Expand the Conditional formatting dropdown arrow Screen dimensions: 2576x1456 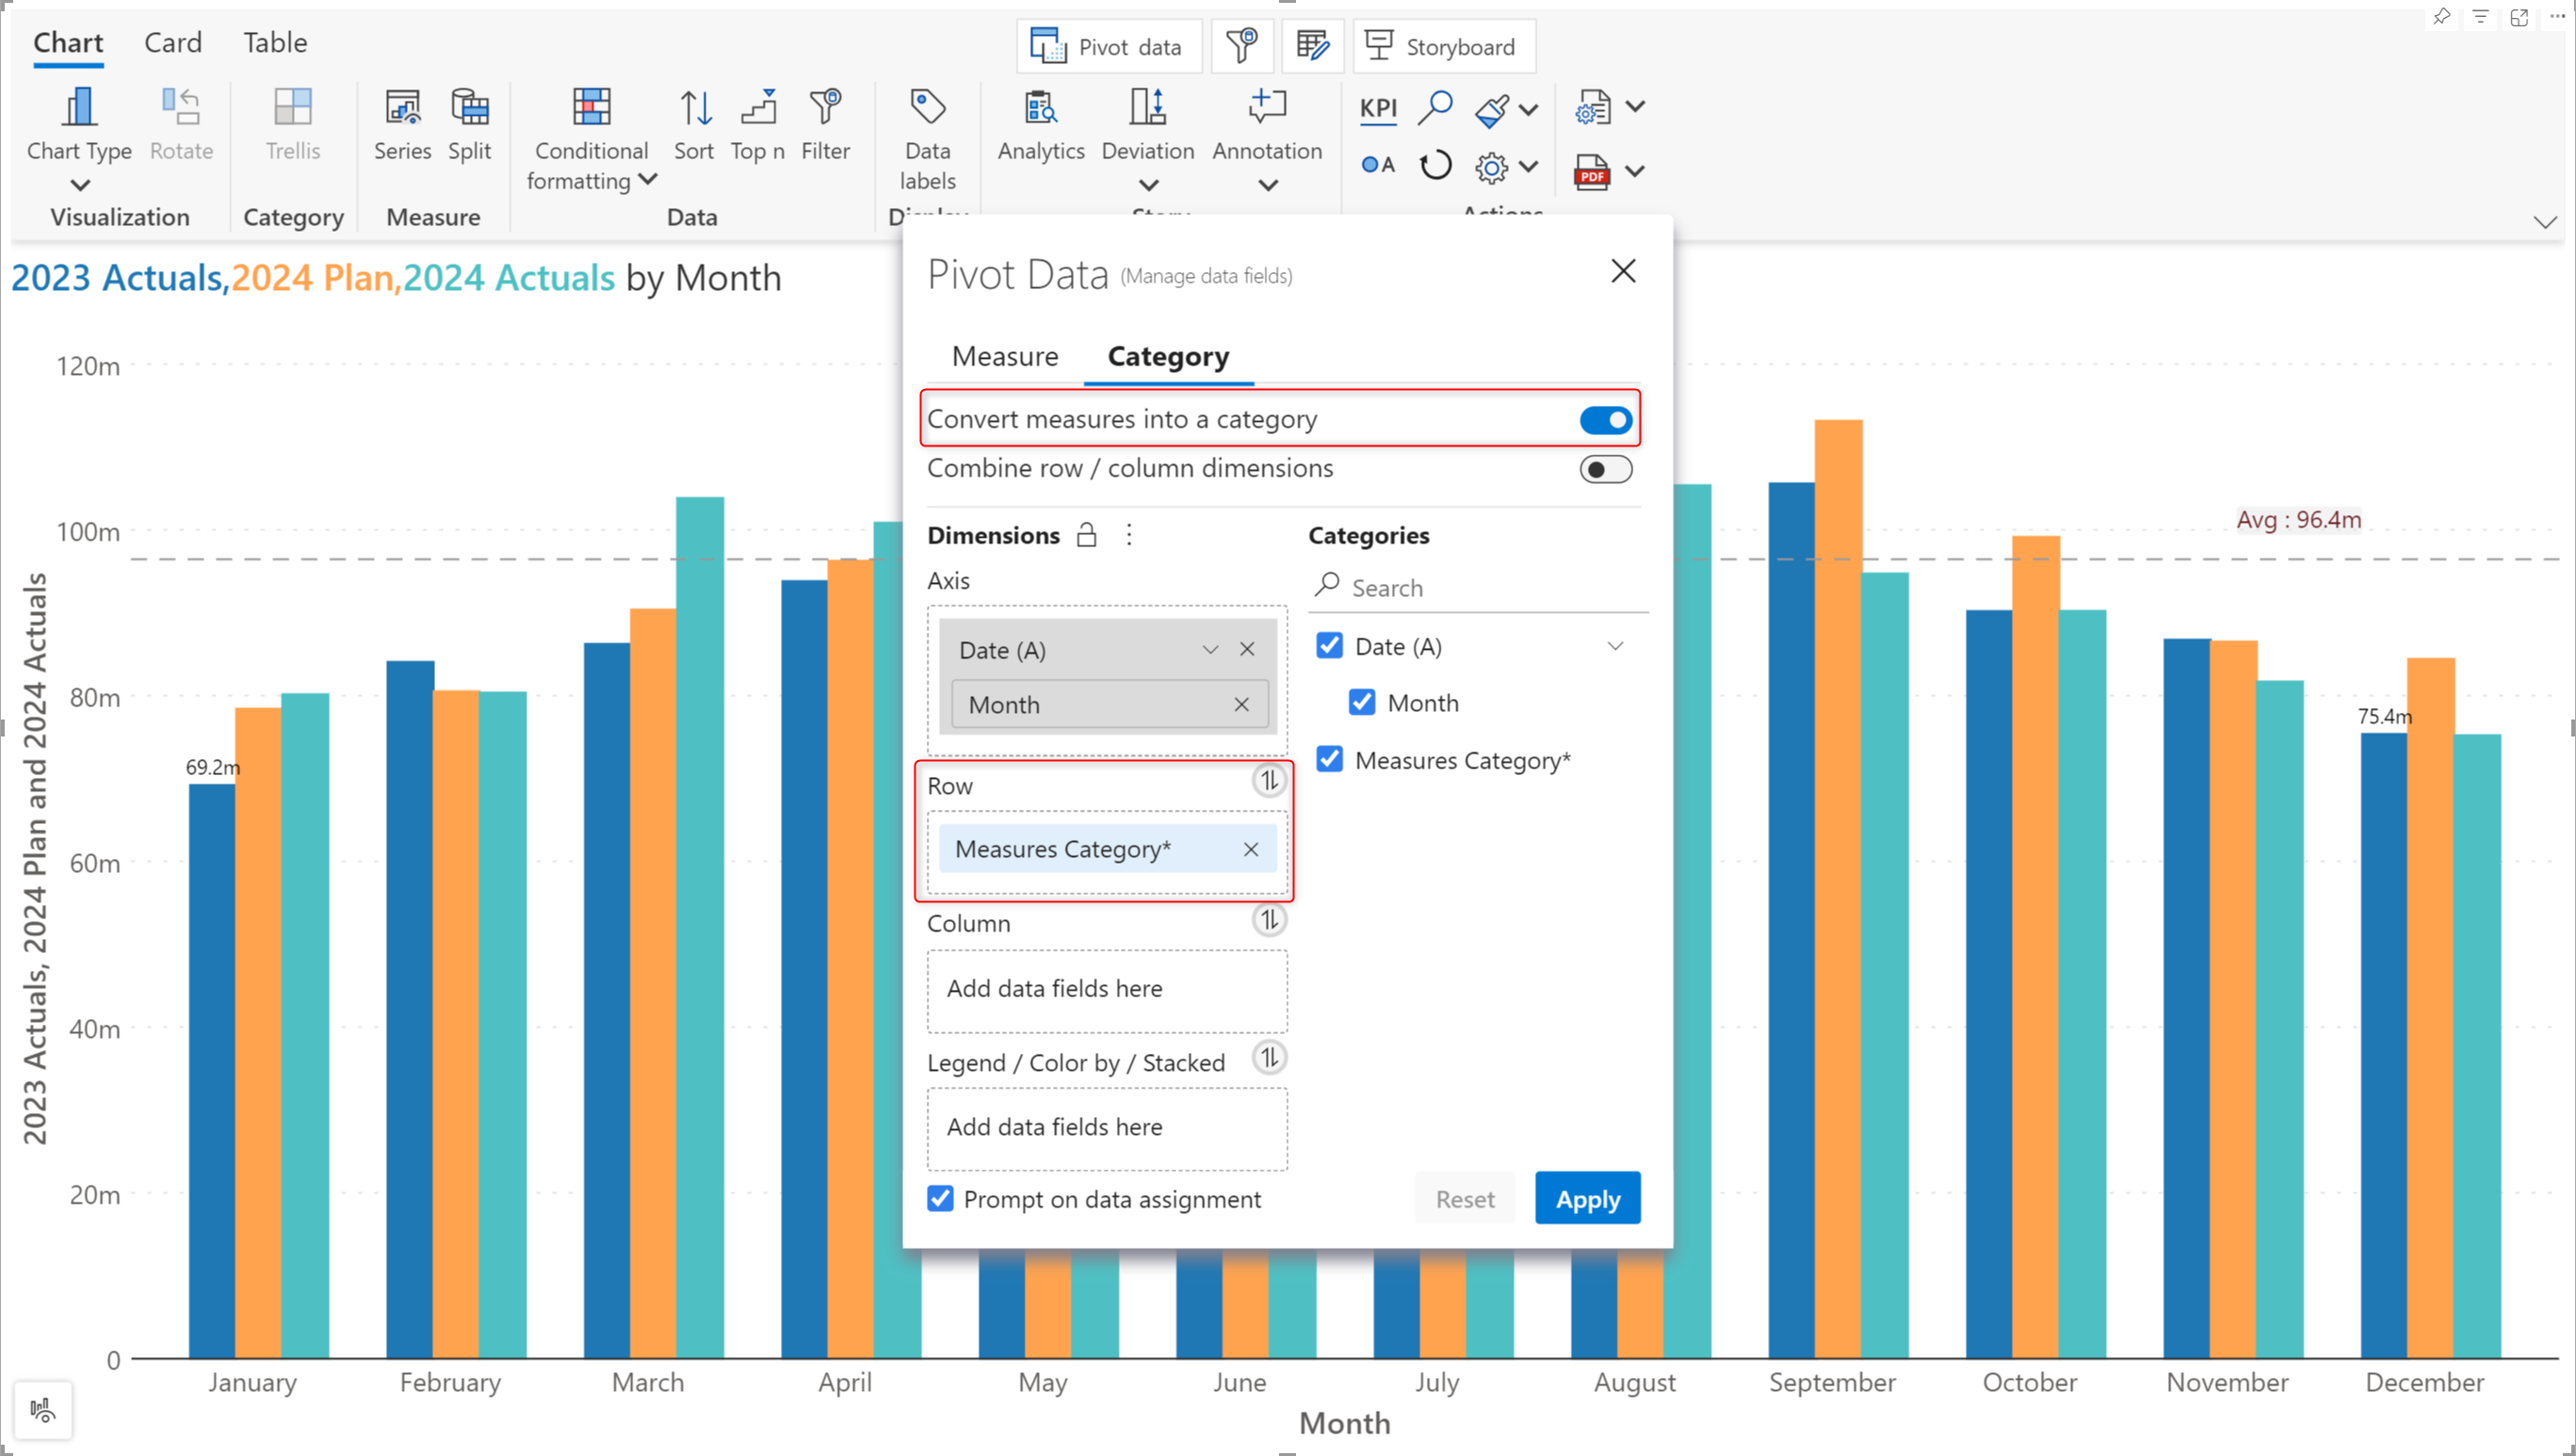[648, 180]
